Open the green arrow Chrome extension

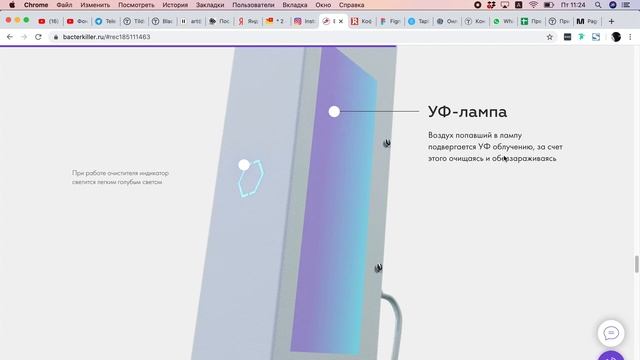click(581, 37)
